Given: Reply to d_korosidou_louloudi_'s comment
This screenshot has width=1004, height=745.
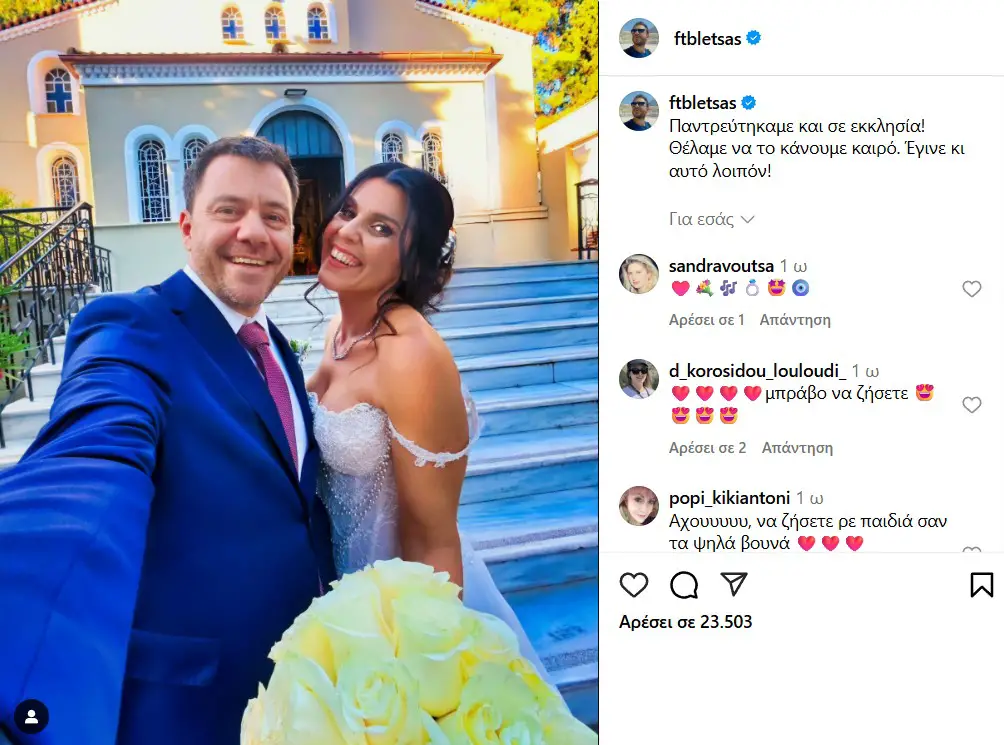Looking at the screenshot, I should (797, 447).
